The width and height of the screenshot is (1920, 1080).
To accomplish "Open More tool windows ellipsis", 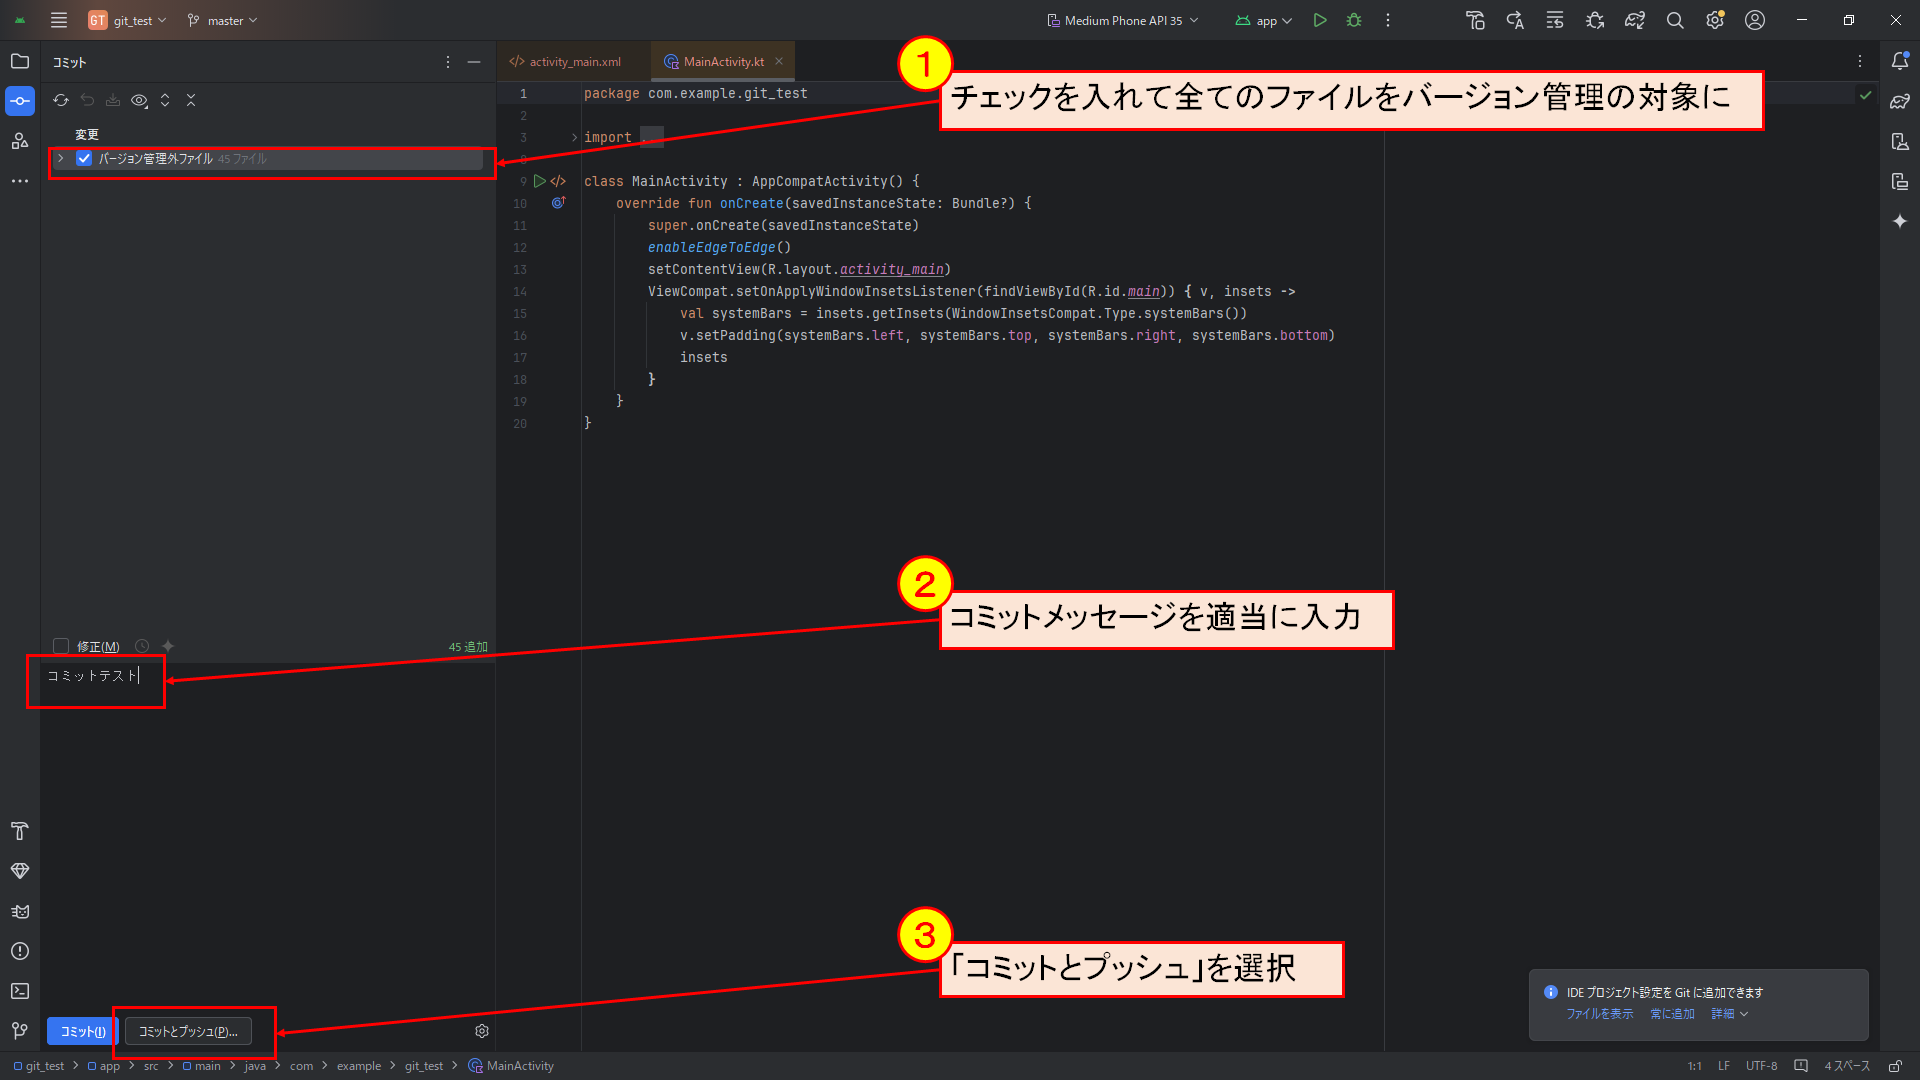I will (19, 181).
